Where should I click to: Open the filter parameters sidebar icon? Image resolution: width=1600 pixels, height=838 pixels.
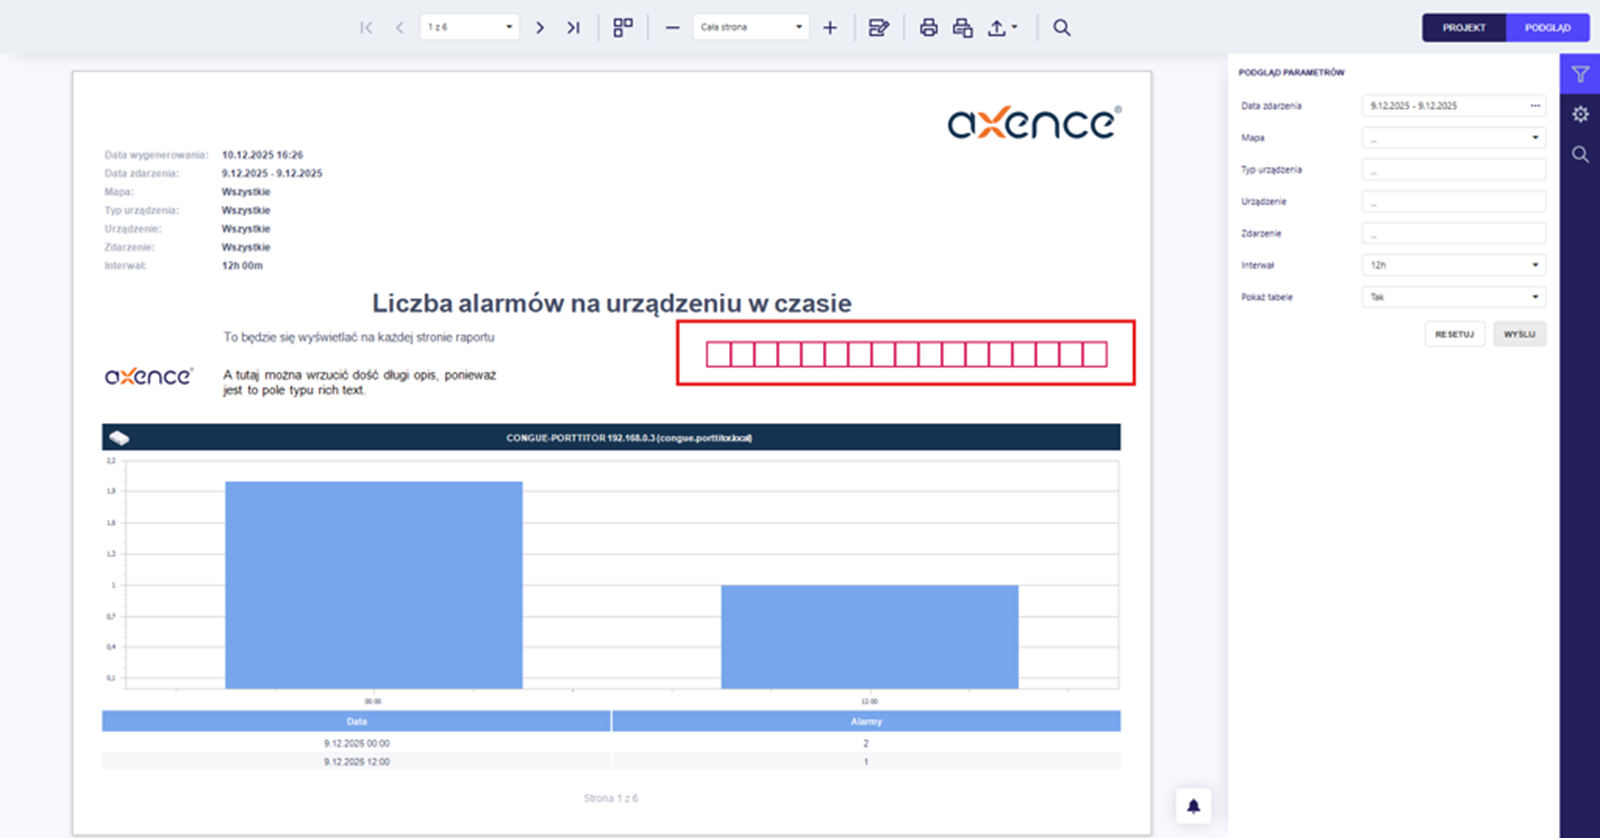click(x=1580, y=74)
